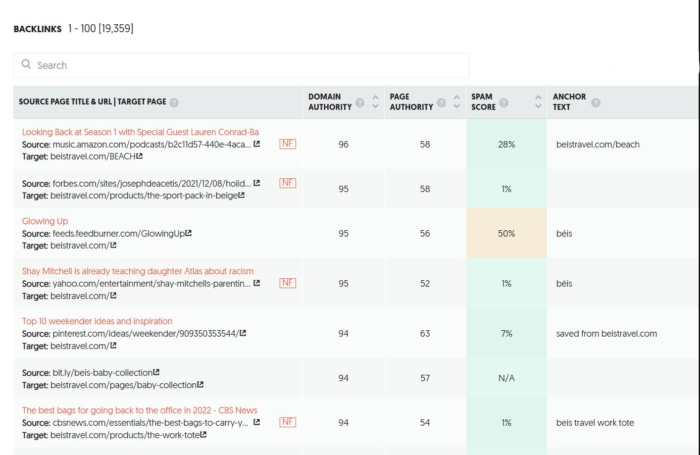
Task: Open link 'Looking Back at Season 1 with Special Guest'
Action: [140, 132]
